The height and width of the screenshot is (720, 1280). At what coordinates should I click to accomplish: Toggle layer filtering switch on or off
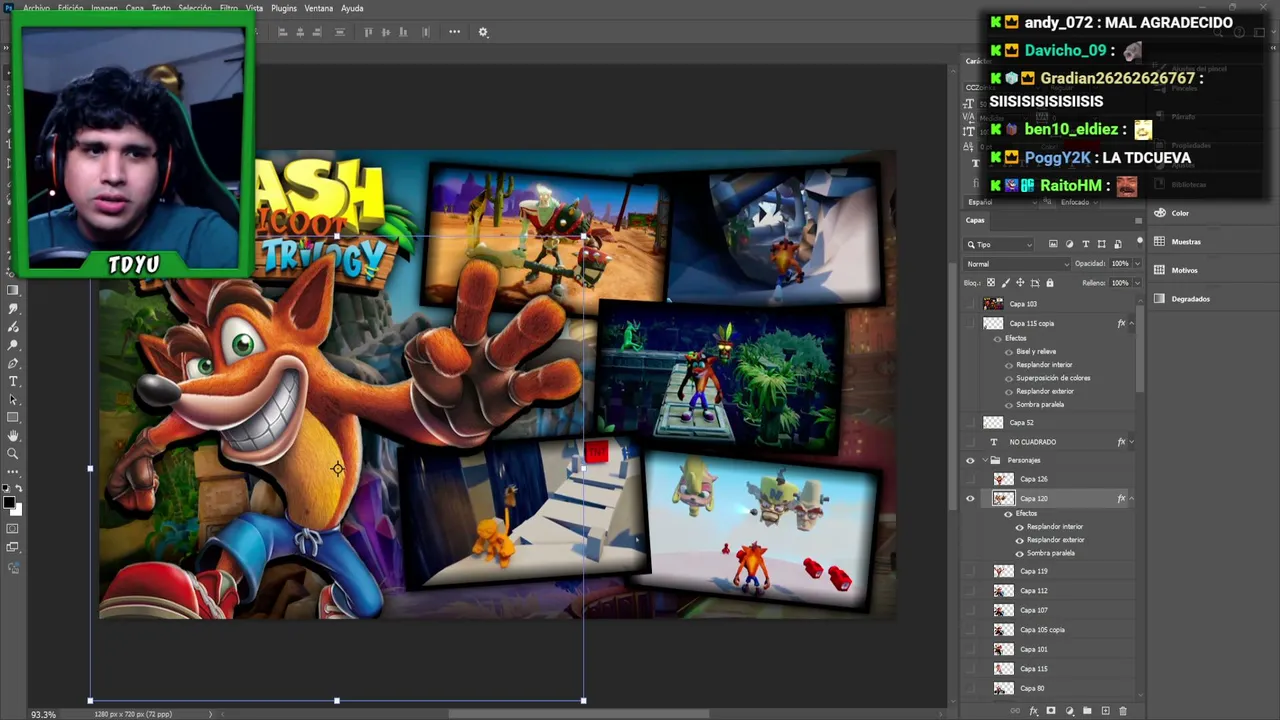pos(1139,243)
